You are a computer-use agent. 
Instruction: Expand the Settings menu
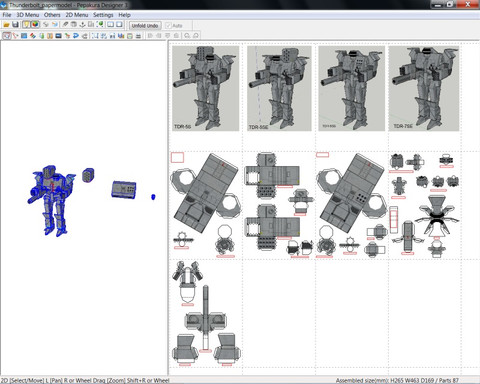[x=103, y=15]
